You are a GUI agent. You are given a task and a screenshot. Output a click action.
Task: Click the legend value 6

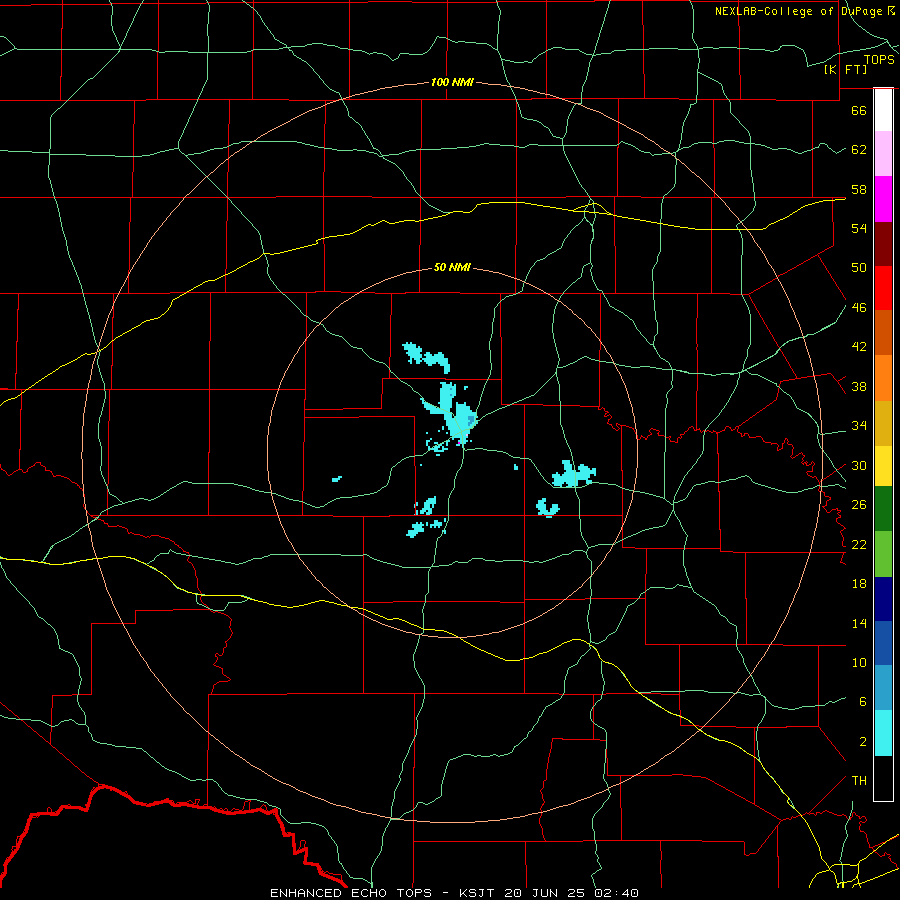pos(863,702)
